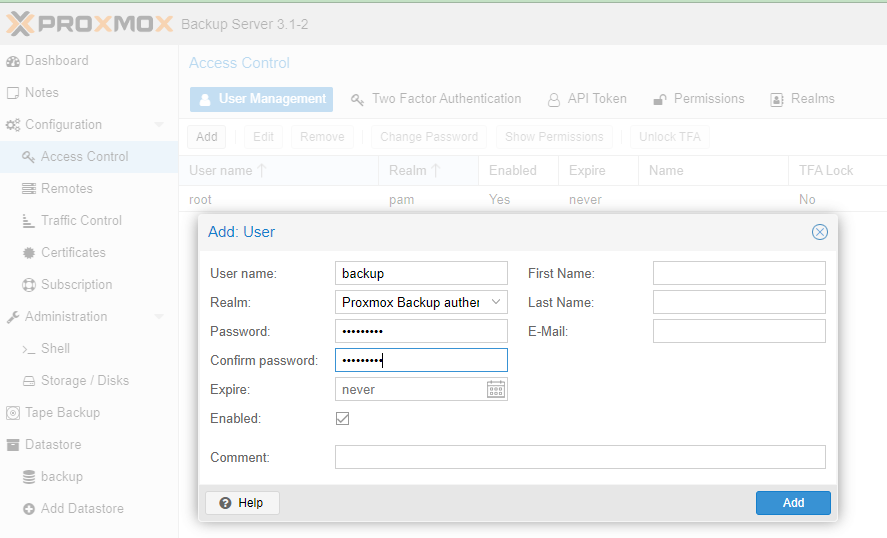This screenshot has height=538, width=887.
Task: Click the Subscription lifebuoy icon
Action: coord(29,285)
